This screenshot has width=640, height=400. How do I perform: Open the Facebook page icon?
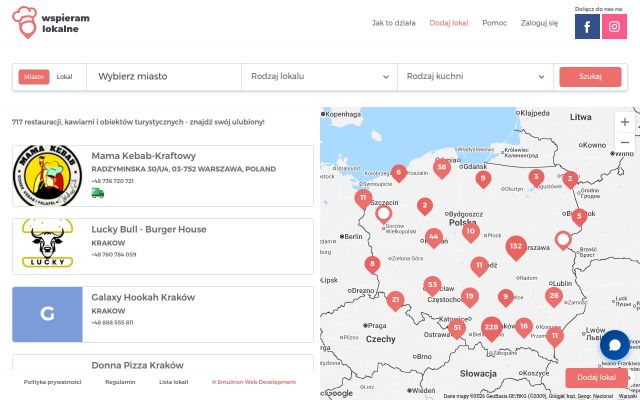(587, 27)
